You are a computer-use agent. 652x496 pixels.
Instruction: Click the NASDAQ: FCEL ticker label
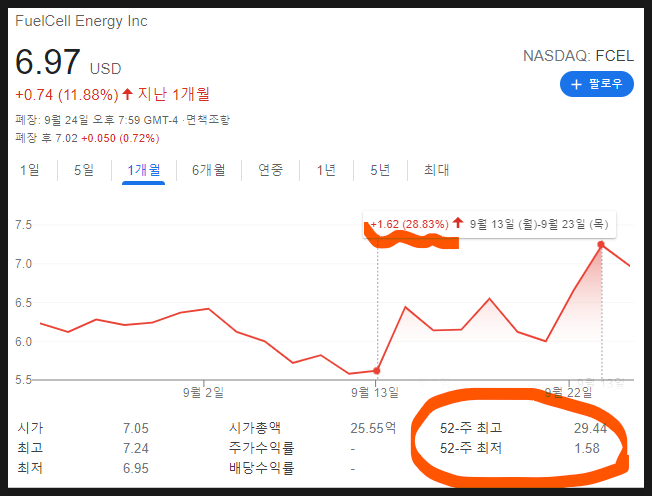(x=578, y=56)
